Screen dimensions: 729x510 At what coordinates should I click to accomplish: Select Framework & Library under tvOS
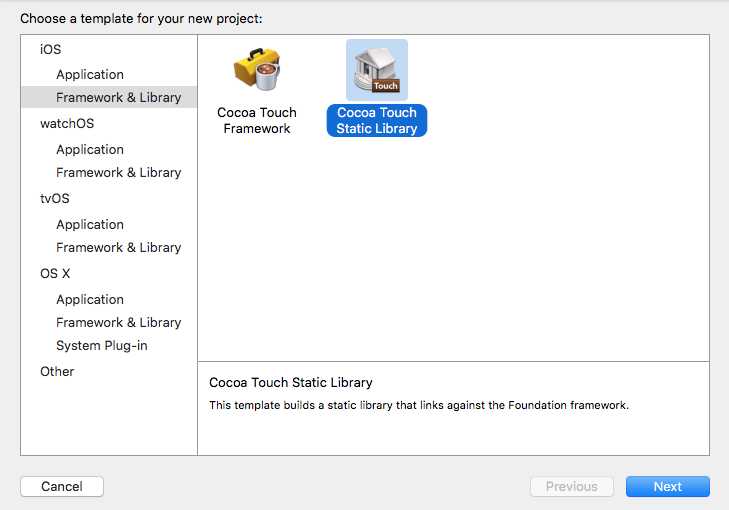coord(119,247)
